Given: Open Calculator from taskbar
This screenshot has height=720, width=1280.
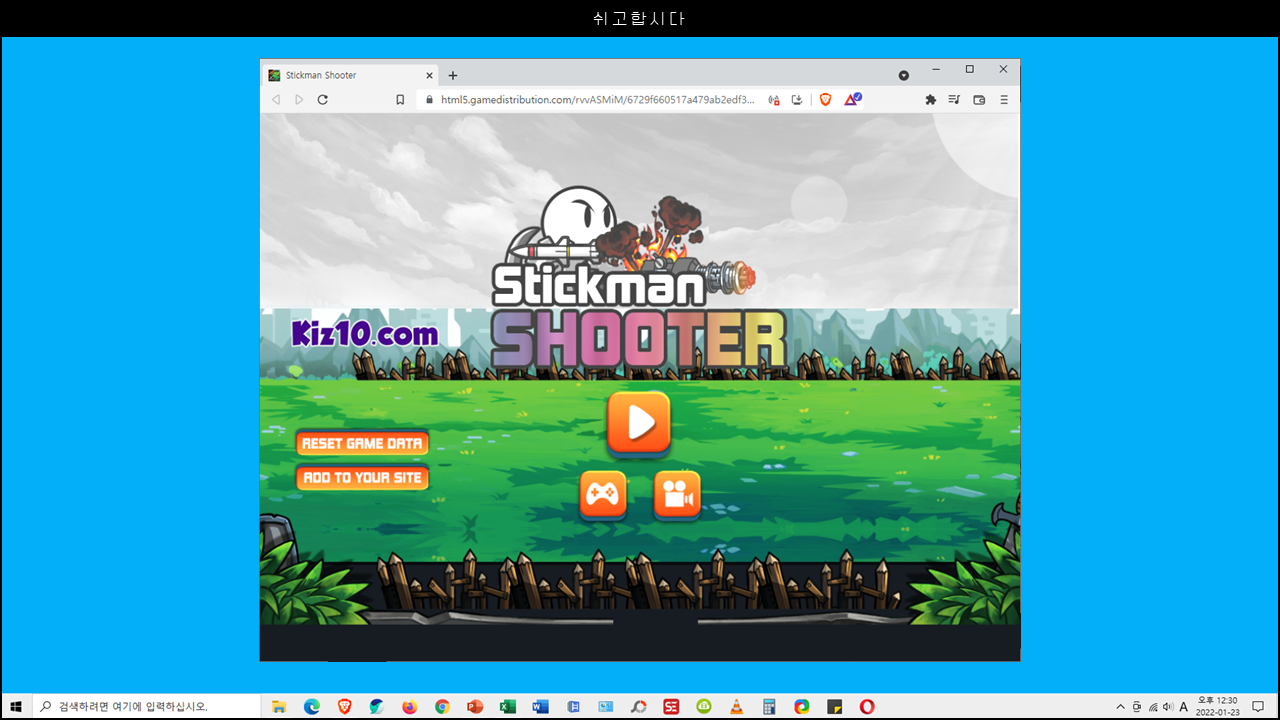Looking at the screenshot, I should pos(769,707).
